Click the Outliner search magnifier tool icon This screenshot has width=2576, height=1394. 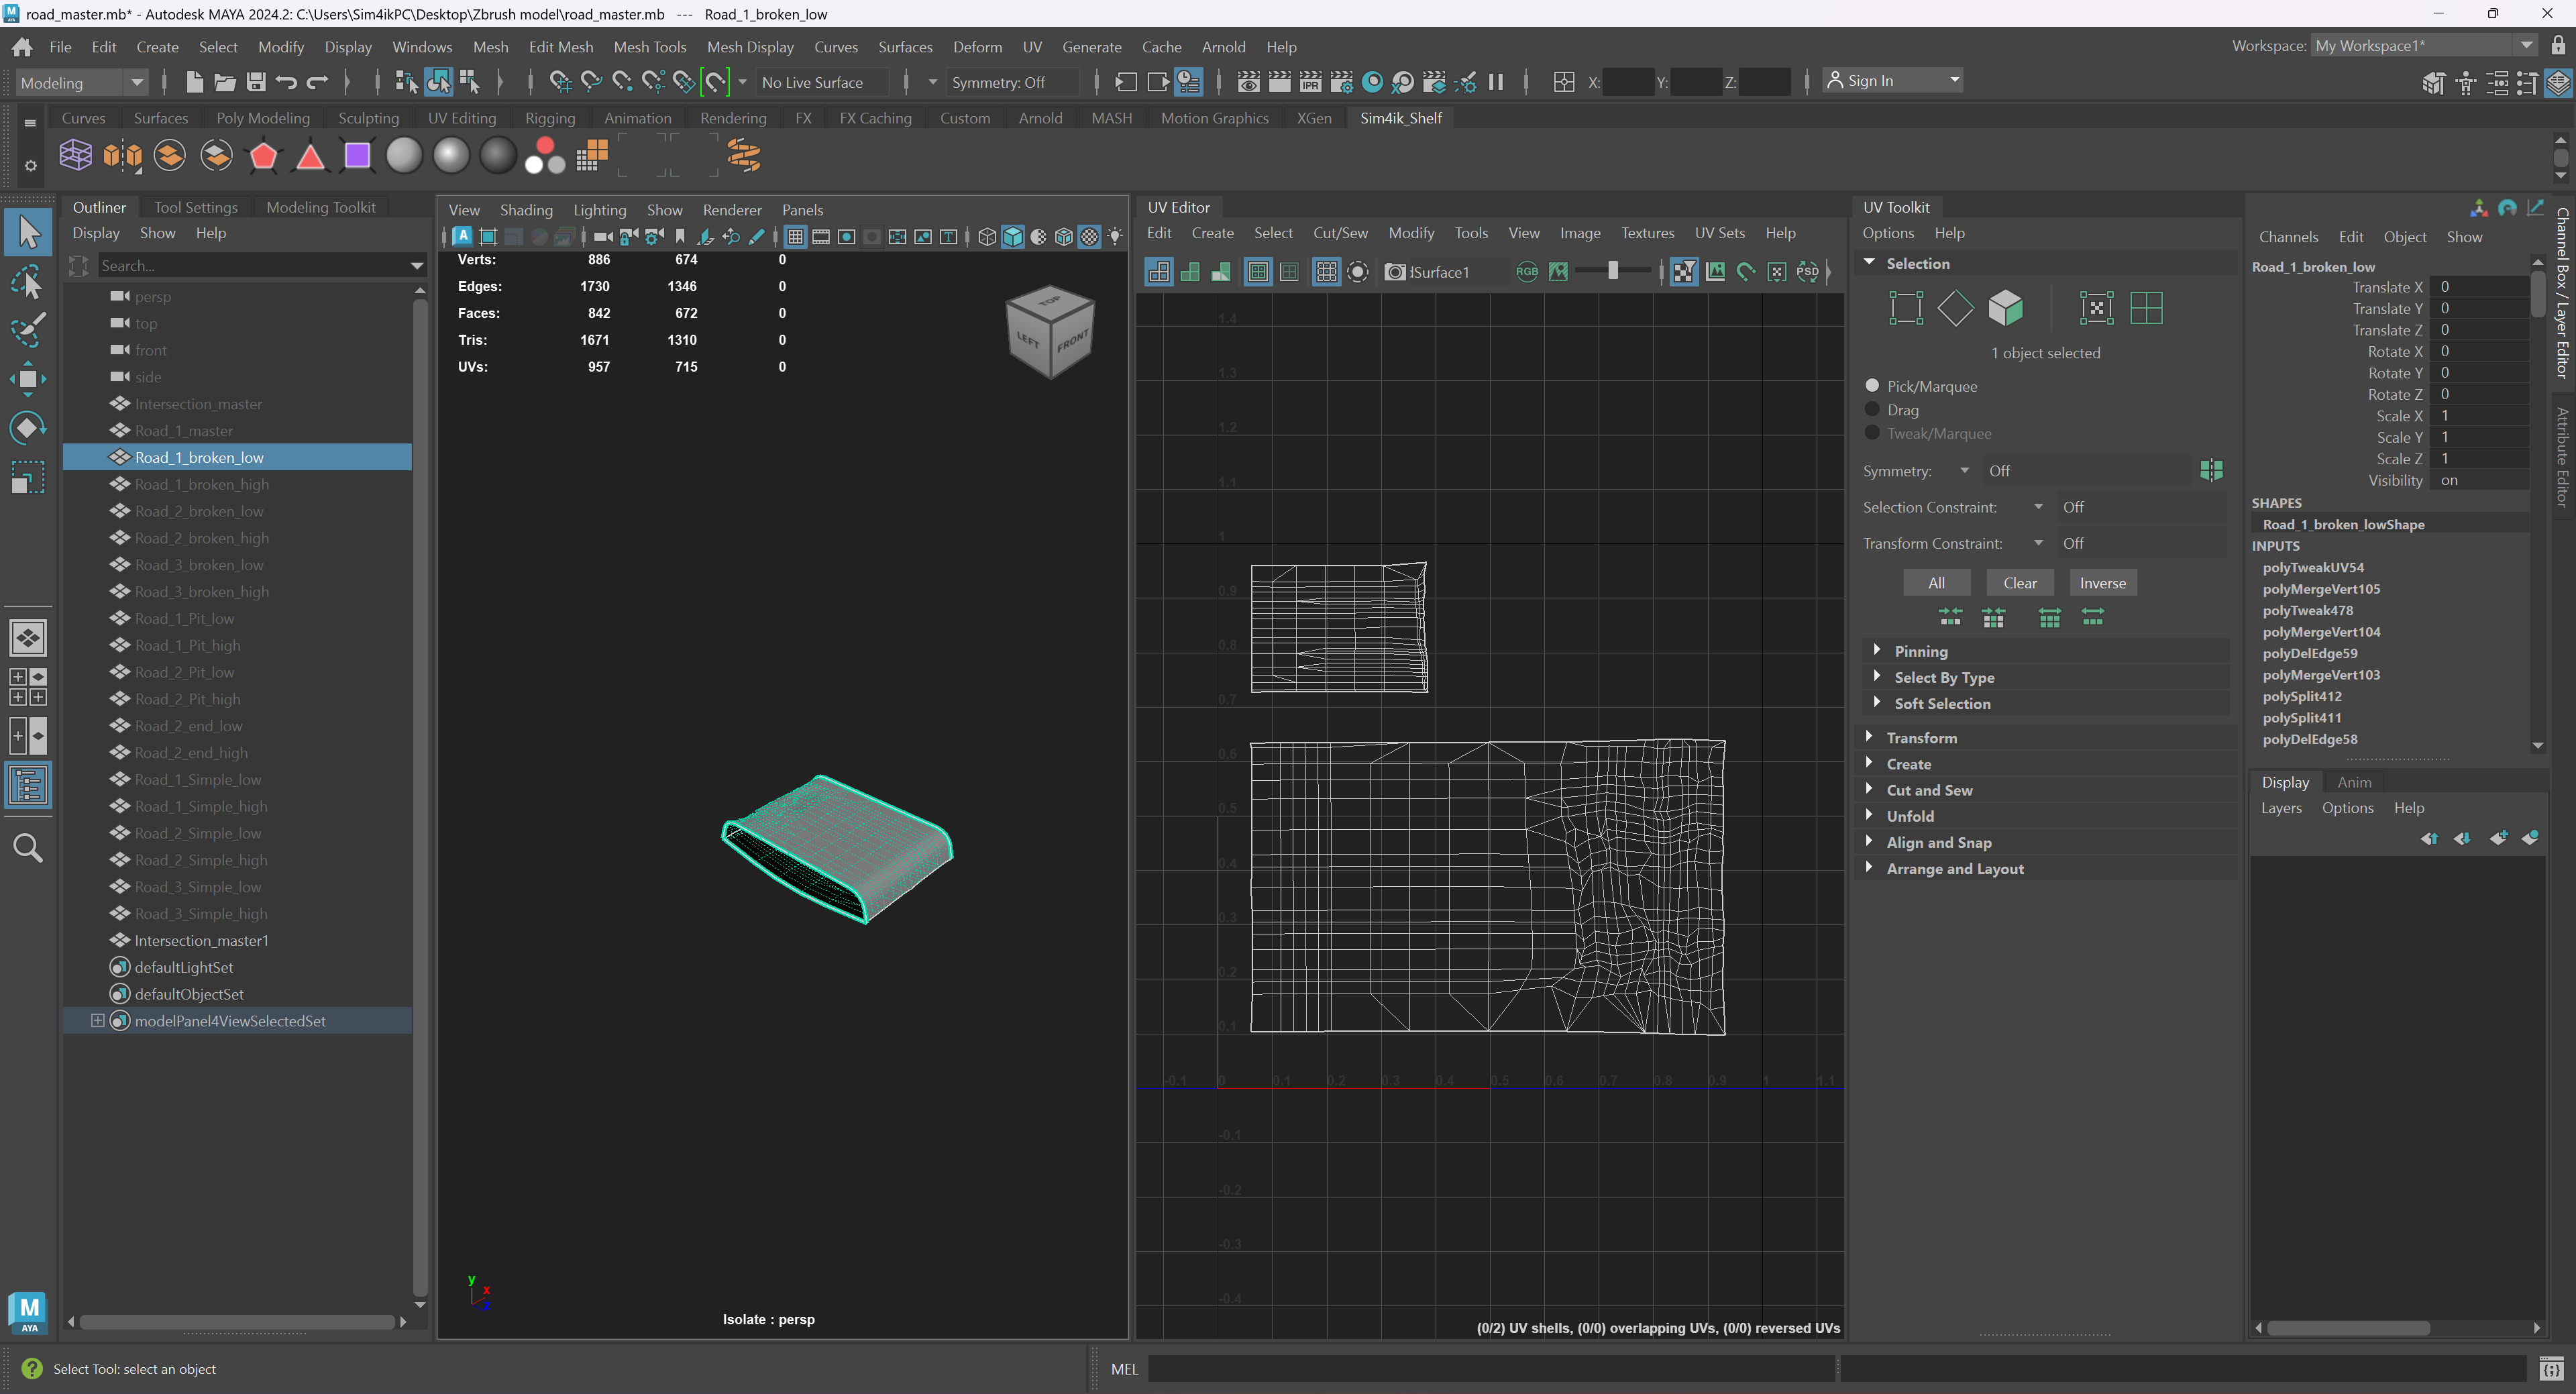[28, 848]
